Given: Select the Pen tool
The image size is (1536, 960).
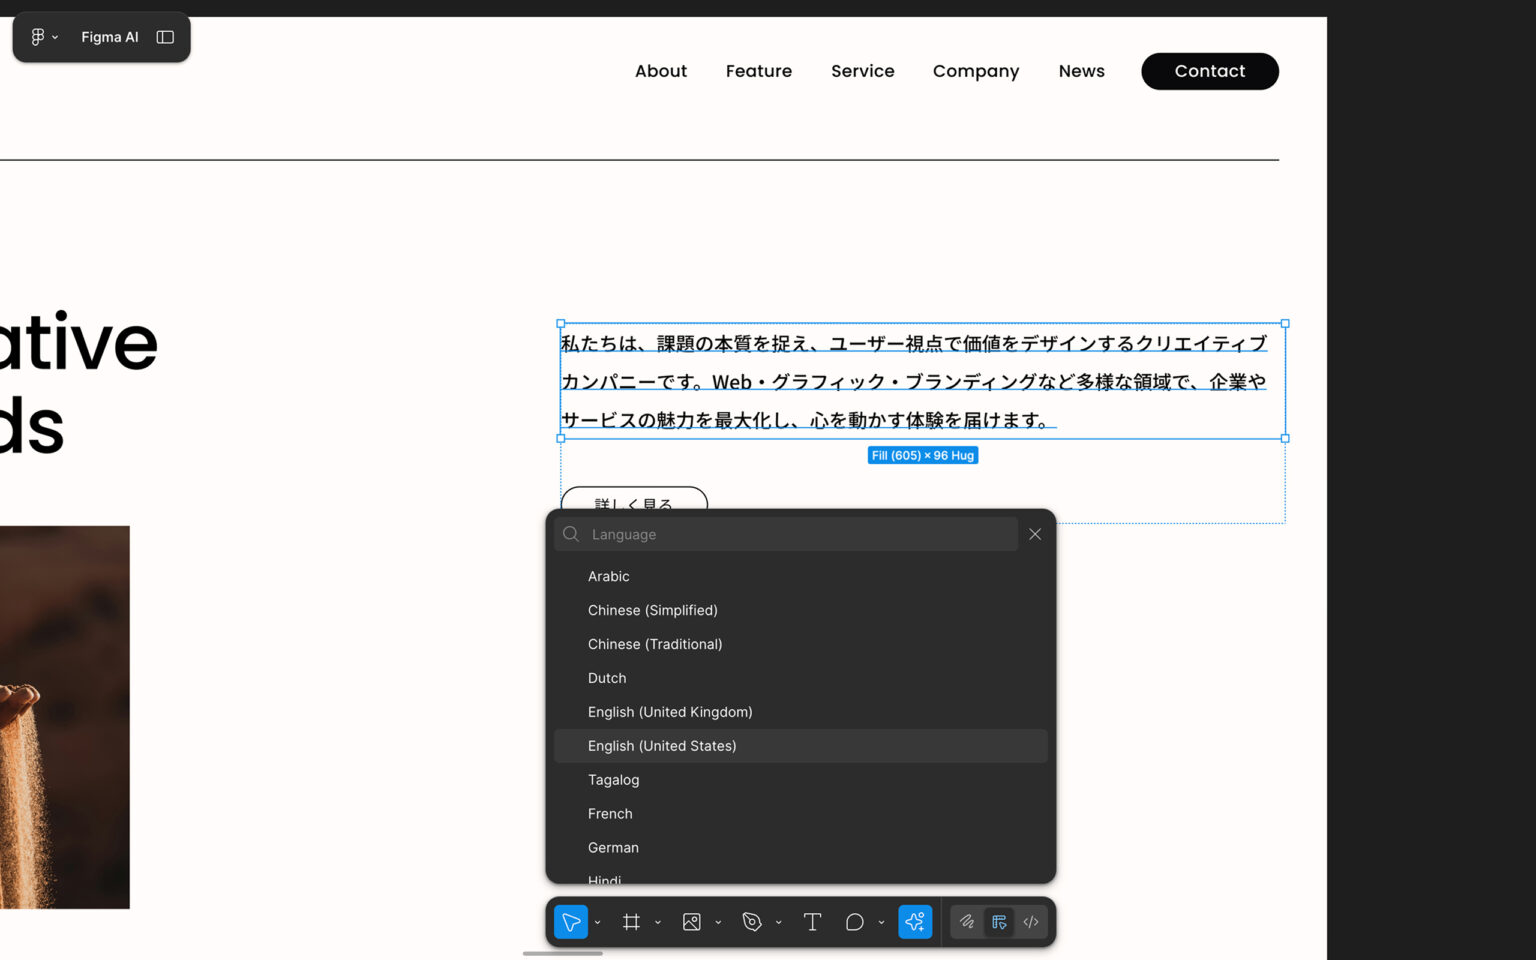Looking at the screenshot, I should click(752, 922).
